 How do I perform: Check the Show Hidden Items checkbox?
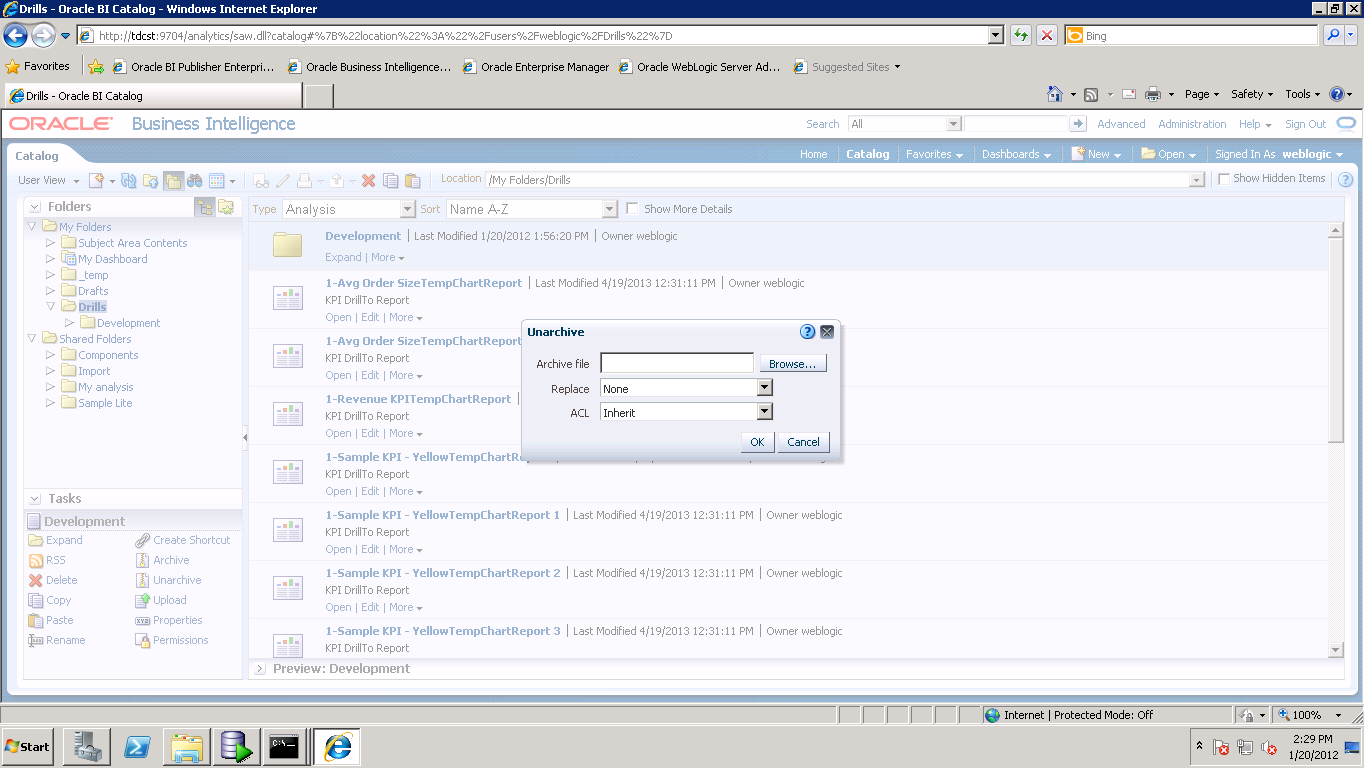(1224, 179)
